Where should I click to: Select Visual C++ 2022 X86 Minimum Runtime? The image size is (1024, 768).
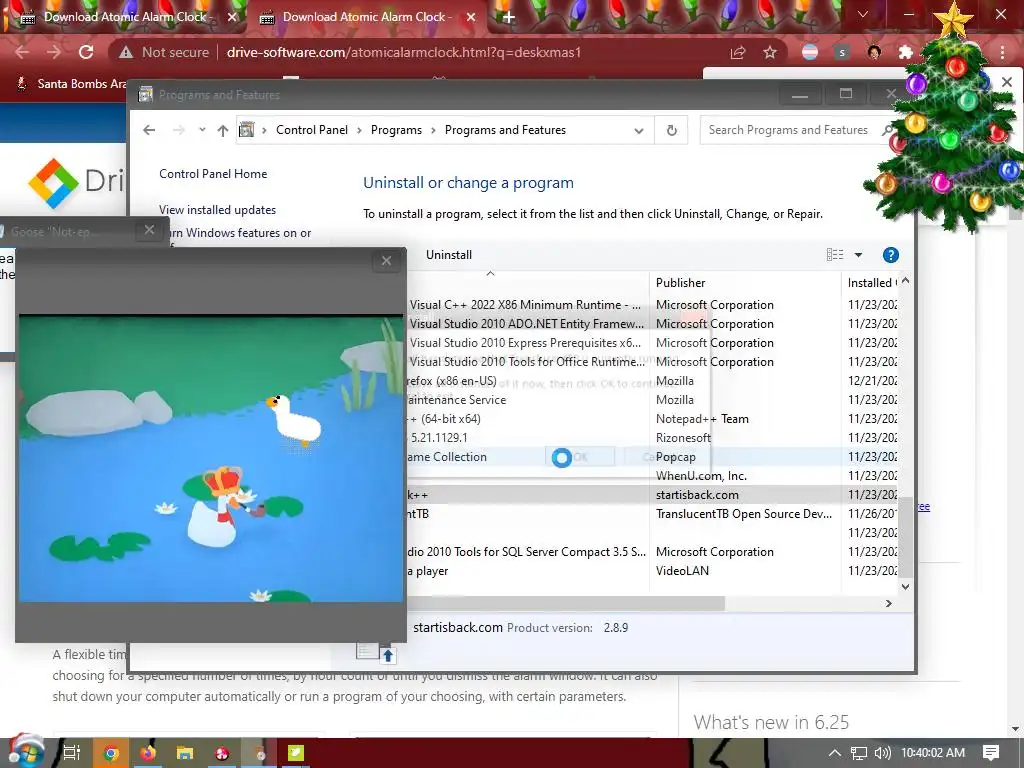coord(651,305)
